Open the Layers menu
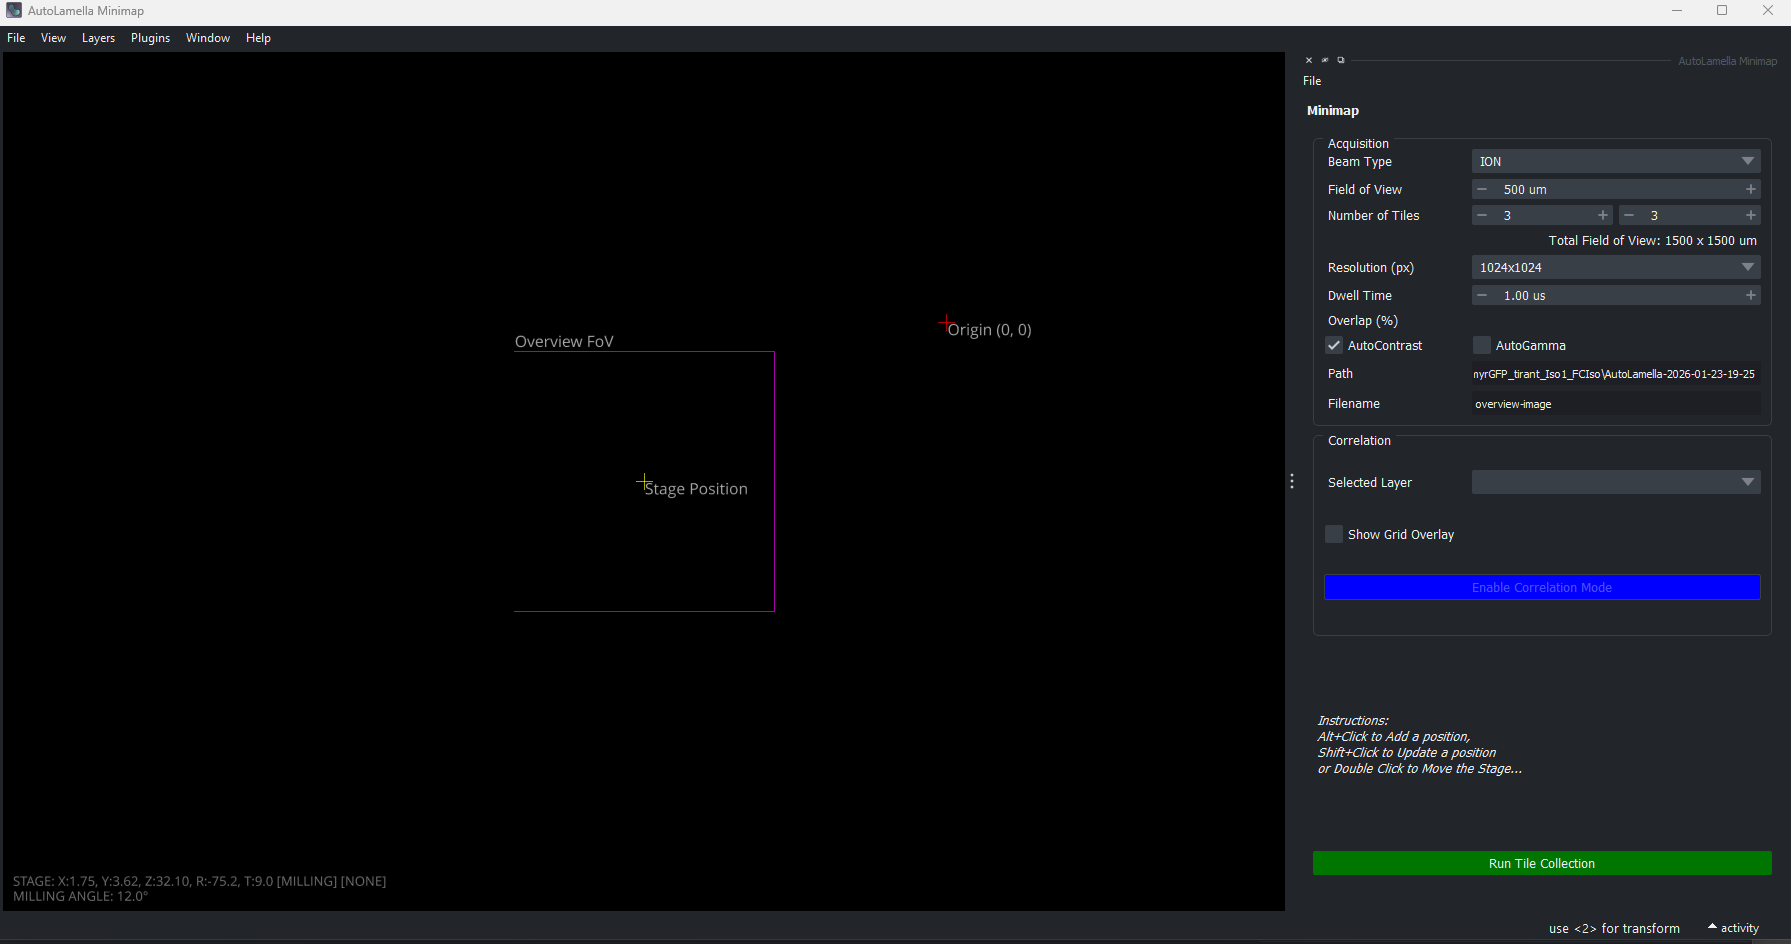1791x944 pixels. 98,38
